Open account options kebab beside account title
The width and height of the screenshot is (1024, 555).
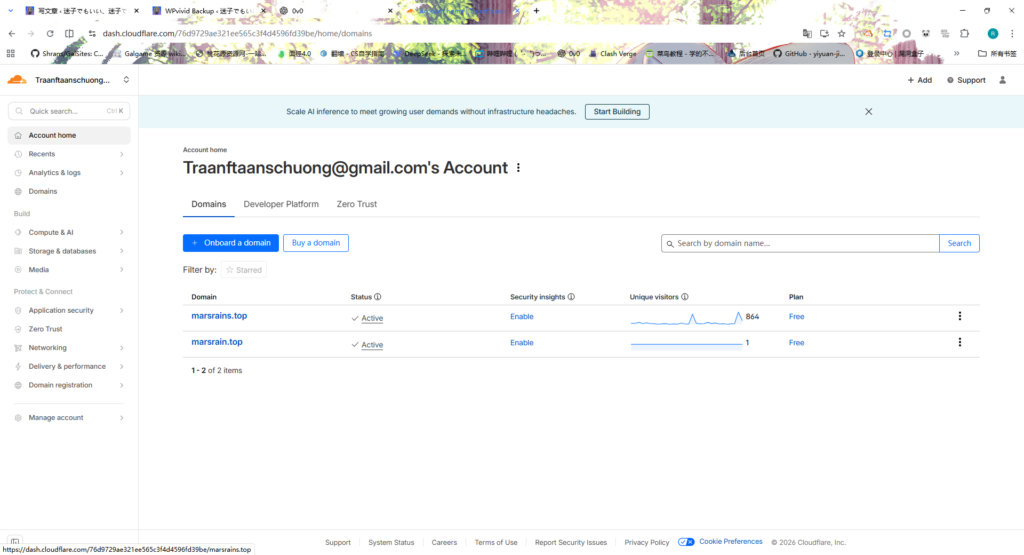(x=518, y=168)
